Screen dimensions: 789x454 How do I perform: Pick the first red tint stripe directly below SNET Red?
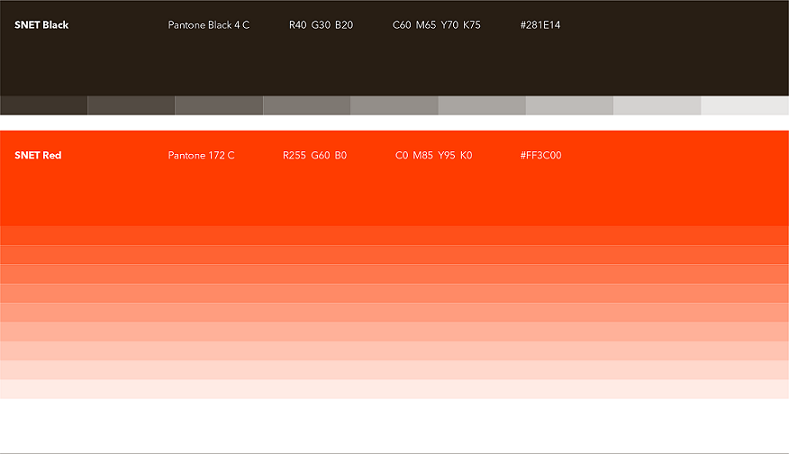(x=394, y=236)
